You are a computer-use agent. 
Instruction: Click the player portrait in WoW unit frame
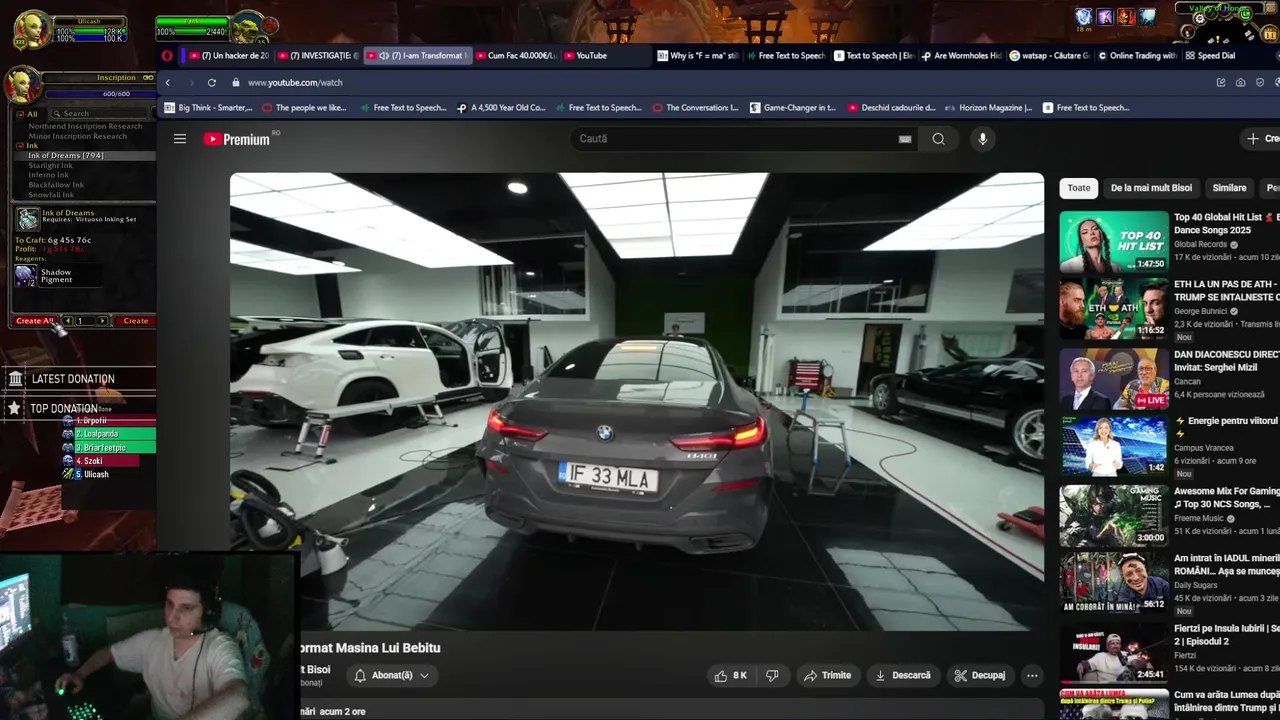[32, 28]
